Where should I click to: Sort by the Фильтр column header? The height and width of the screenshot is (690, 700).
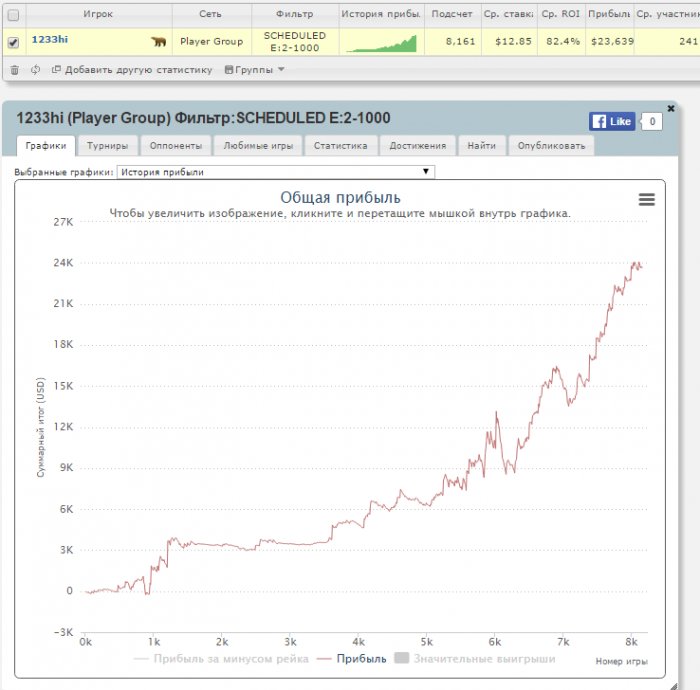[295, 14]
